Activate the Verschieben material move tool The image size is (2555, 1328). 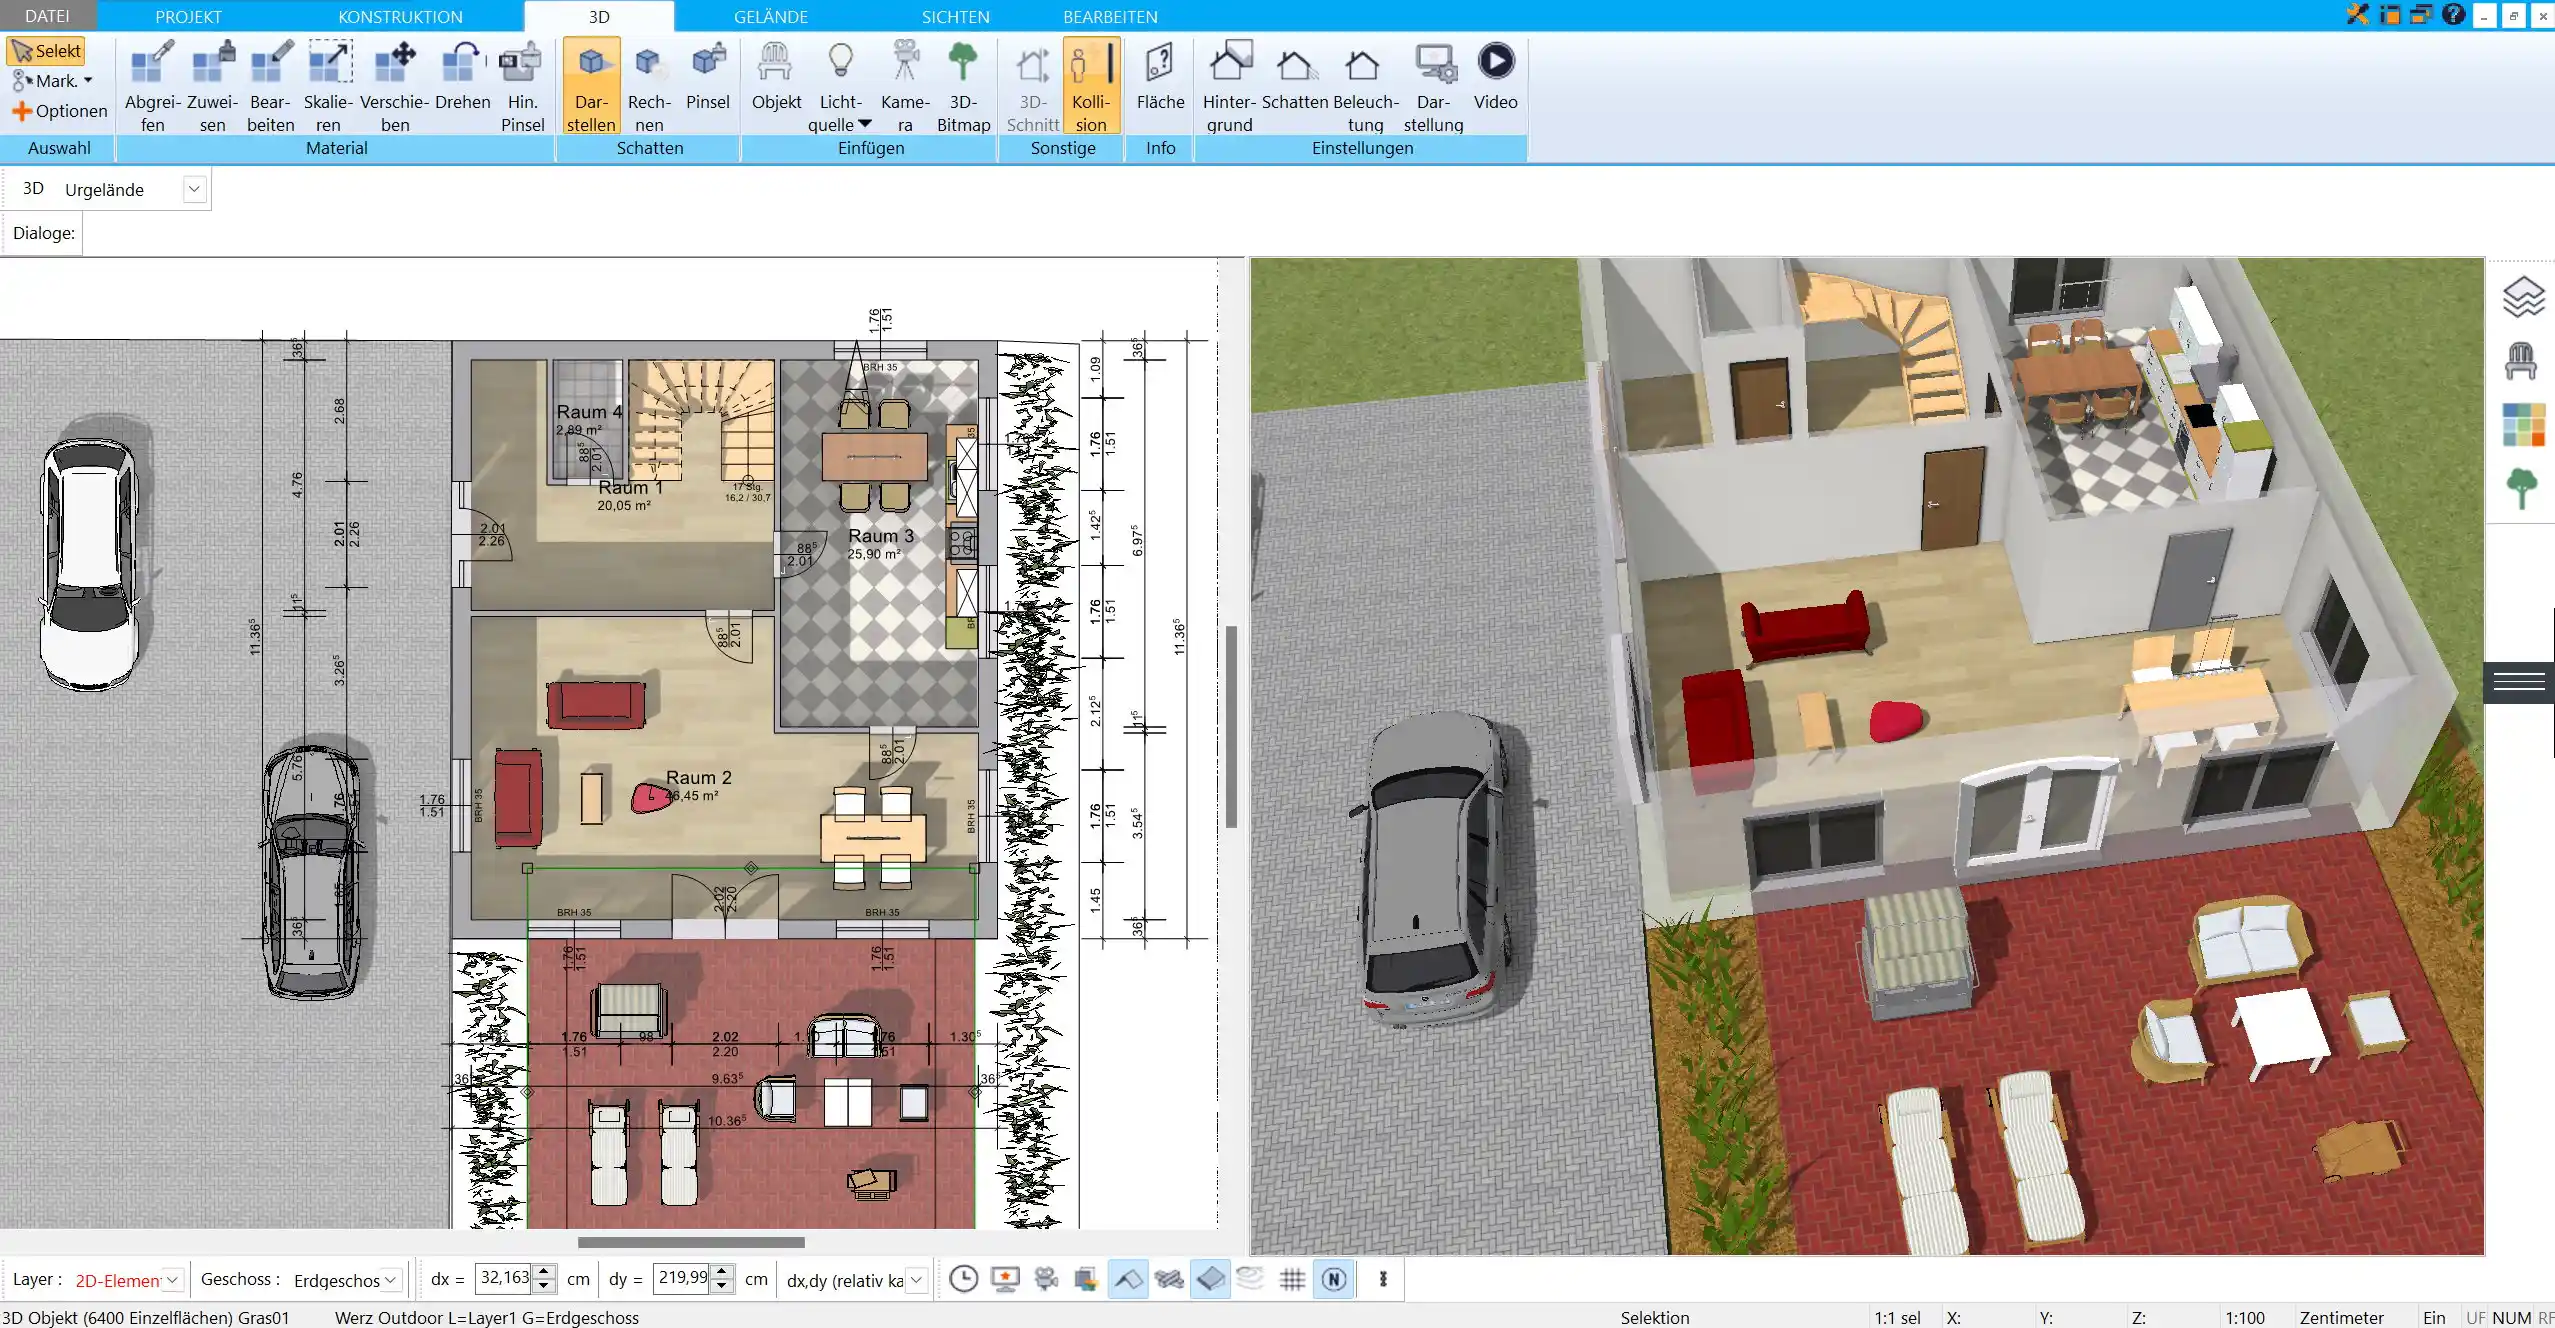395,86
